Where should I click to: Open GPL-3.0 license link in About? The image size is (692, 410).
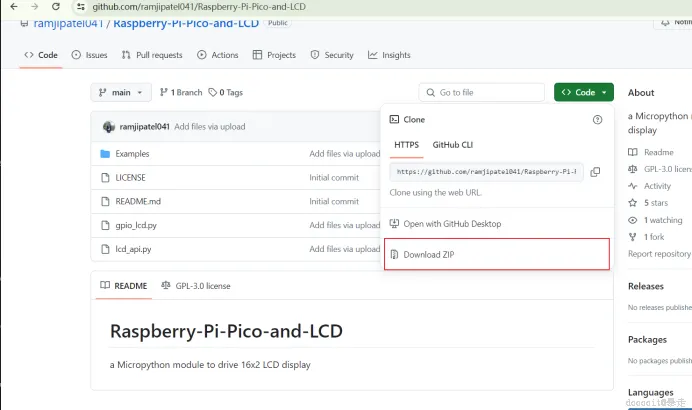point(660,169)
